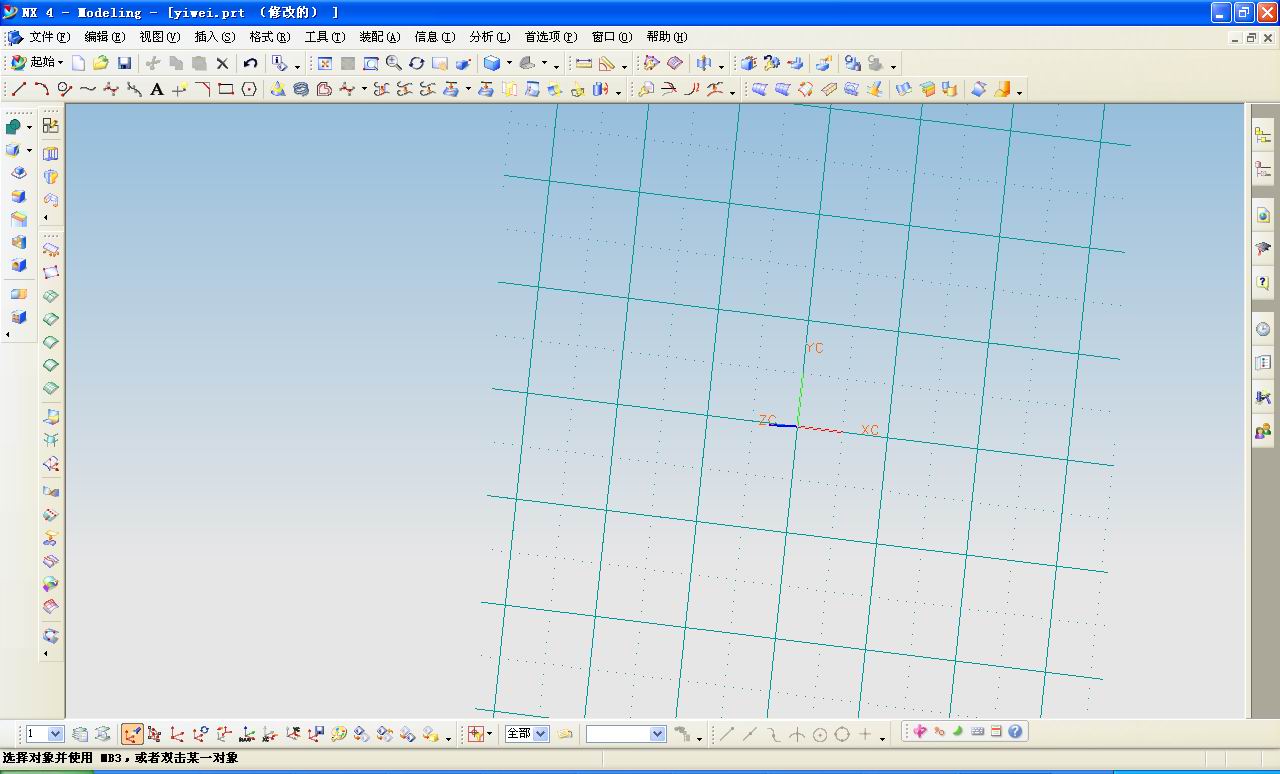The height and width of the screenshot is (774, 1280).
Task: Close the inner document window
Action: pos(1268,38)
